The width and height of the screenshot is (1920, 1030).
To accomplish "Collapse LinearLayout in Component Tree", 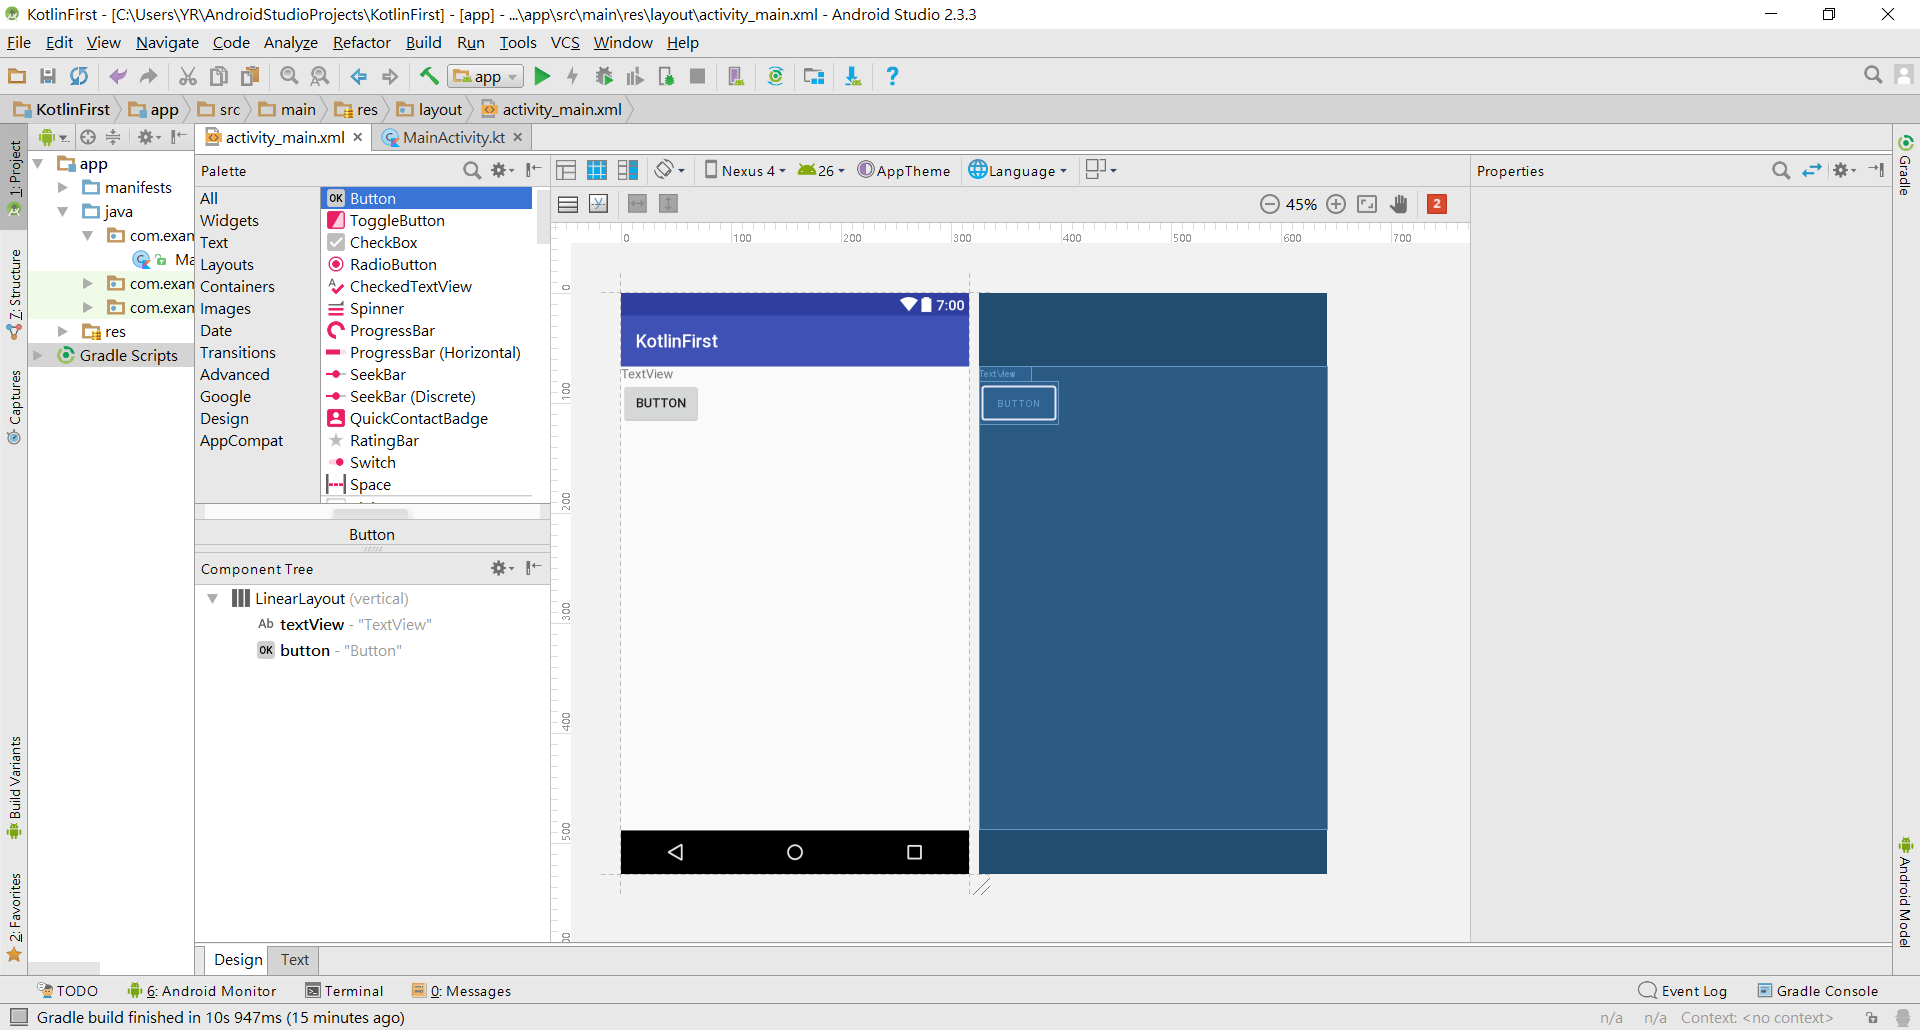I will click(x=212, y=598).
